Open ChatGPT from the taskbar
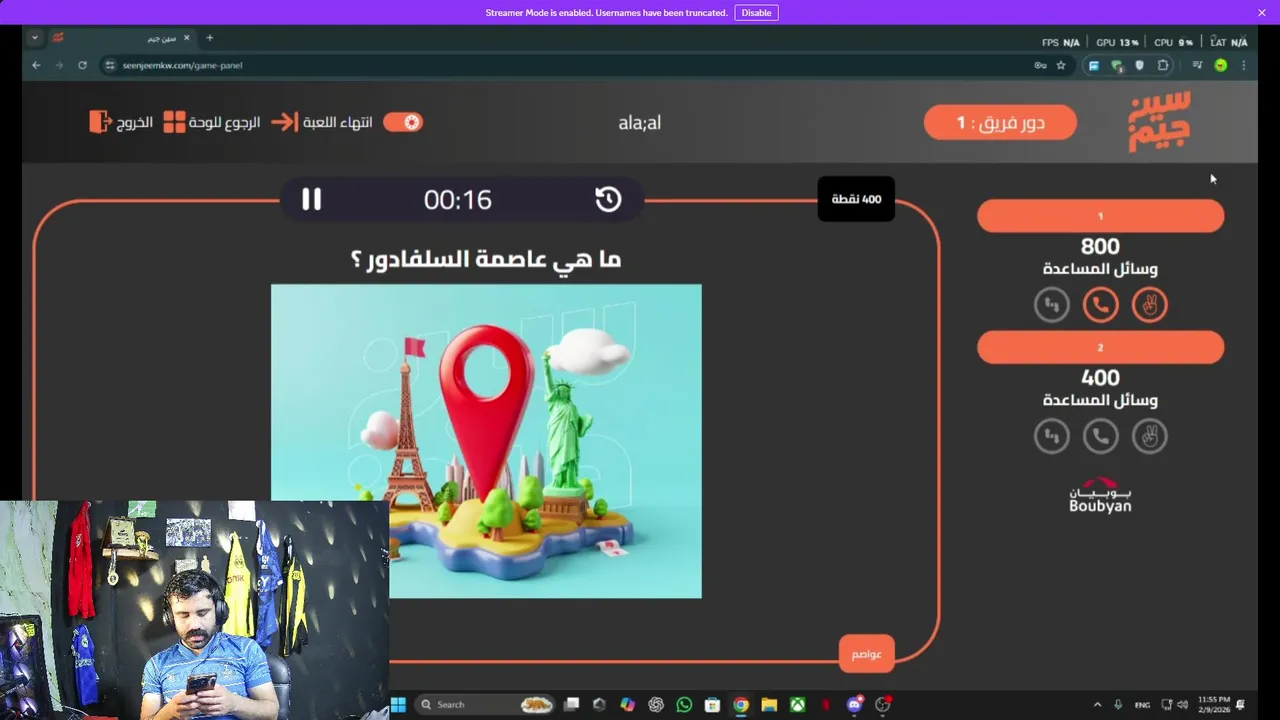The image size is (1280, 720). [x=656, y=704]
